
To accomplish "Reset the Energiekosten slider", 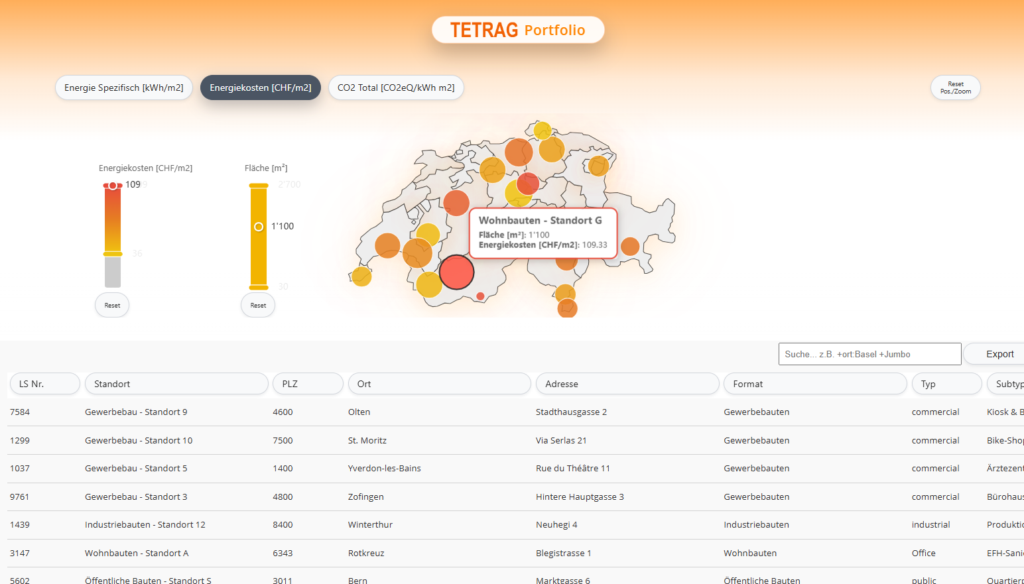I will click(x=113, y=305).
